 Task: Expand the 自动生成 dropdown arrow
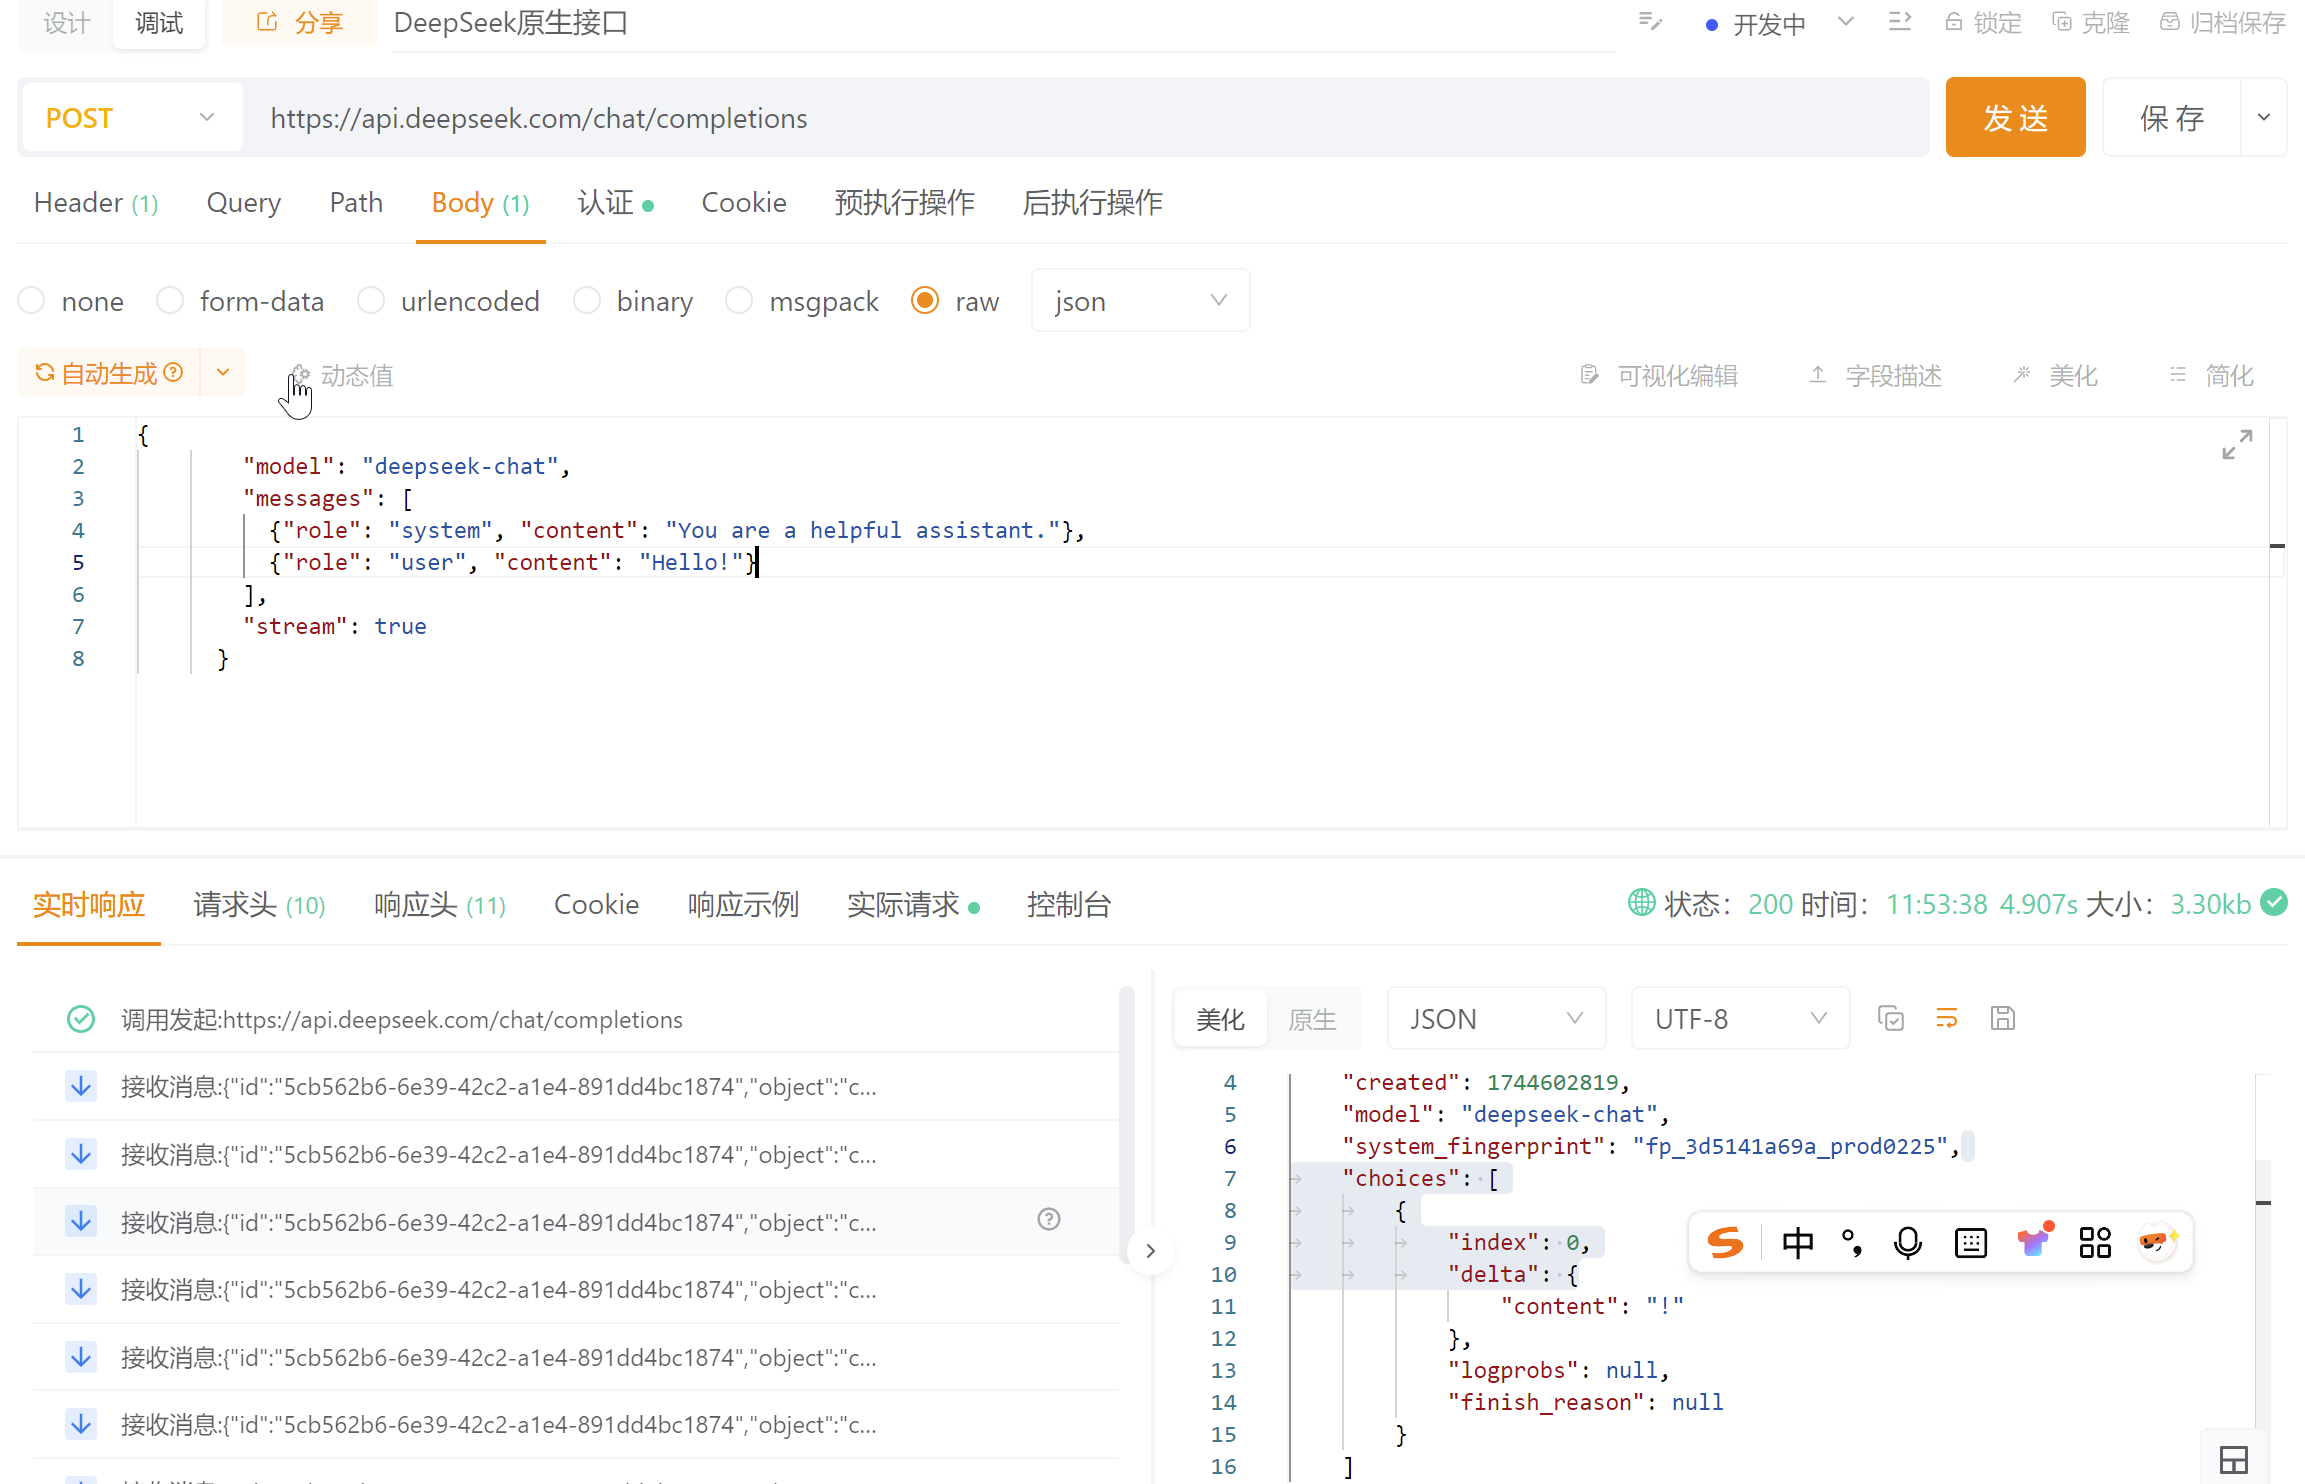point(223,373)
